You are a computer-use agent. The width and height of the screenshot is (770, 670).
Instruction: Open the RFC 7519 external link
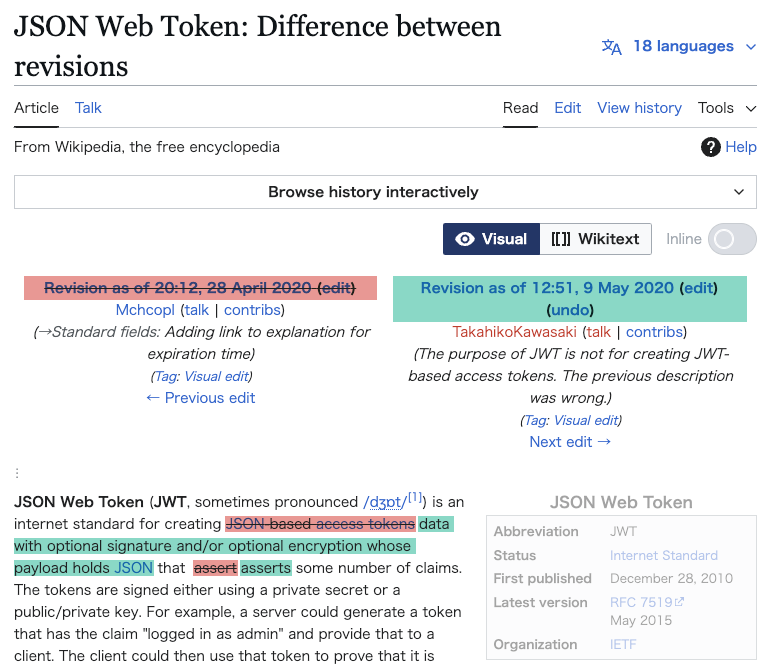pos(647,602)
